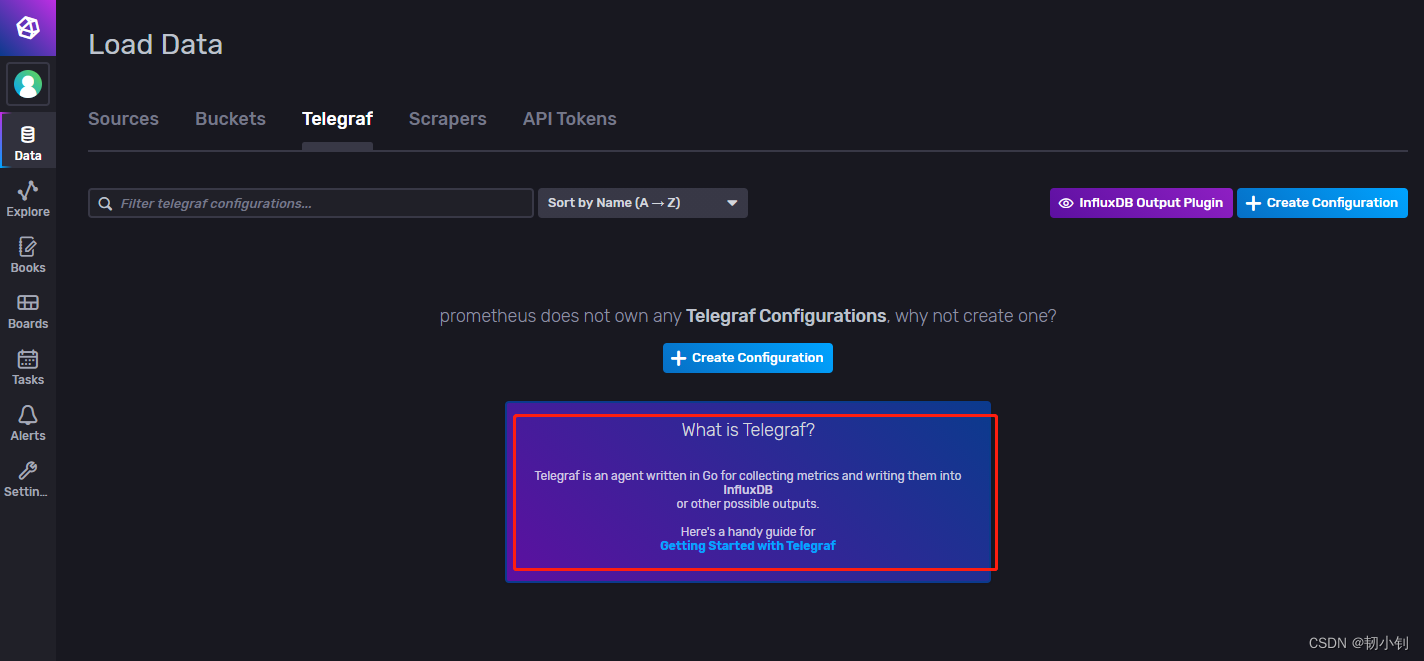
Task: Open the user avatar menu
Action: pos(28,84)
